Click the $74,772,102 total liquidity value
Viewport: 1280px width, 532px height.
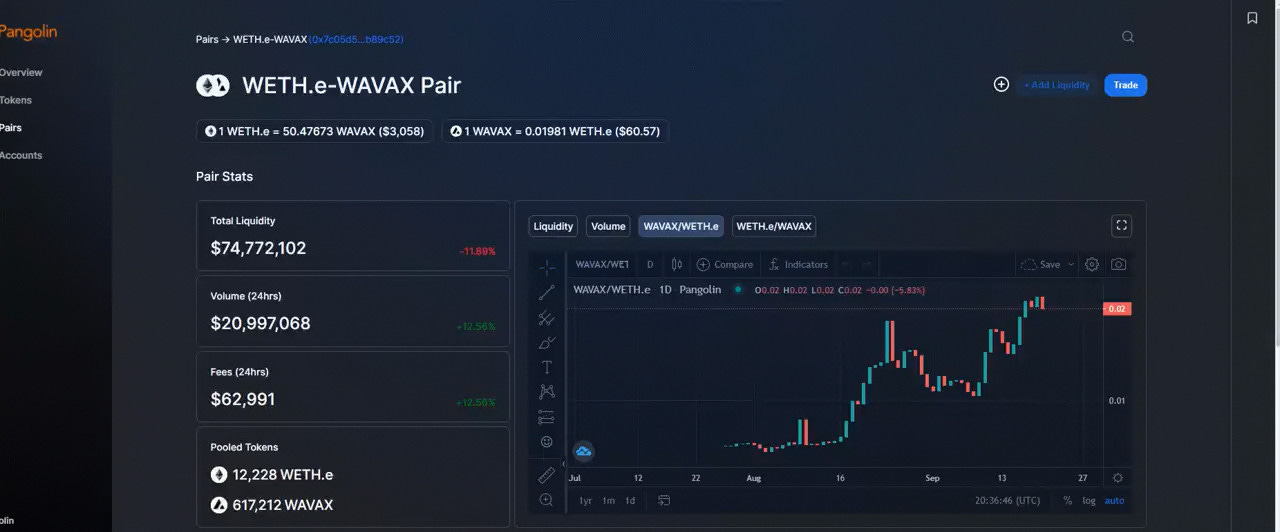click(258, 248)
